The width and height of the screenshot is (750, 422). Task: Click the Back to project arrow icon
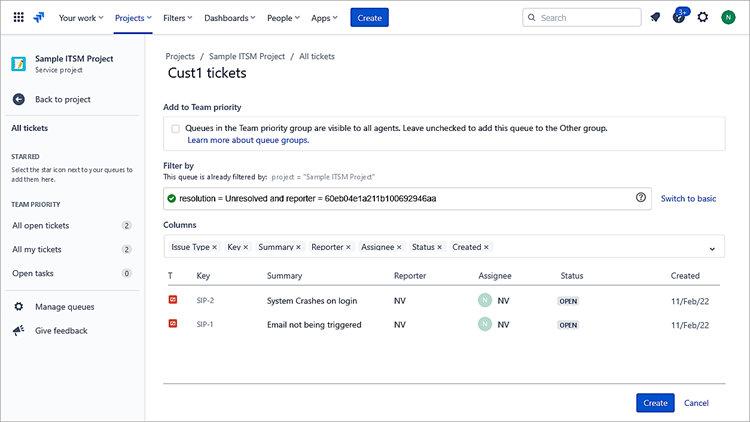[18, 99]
